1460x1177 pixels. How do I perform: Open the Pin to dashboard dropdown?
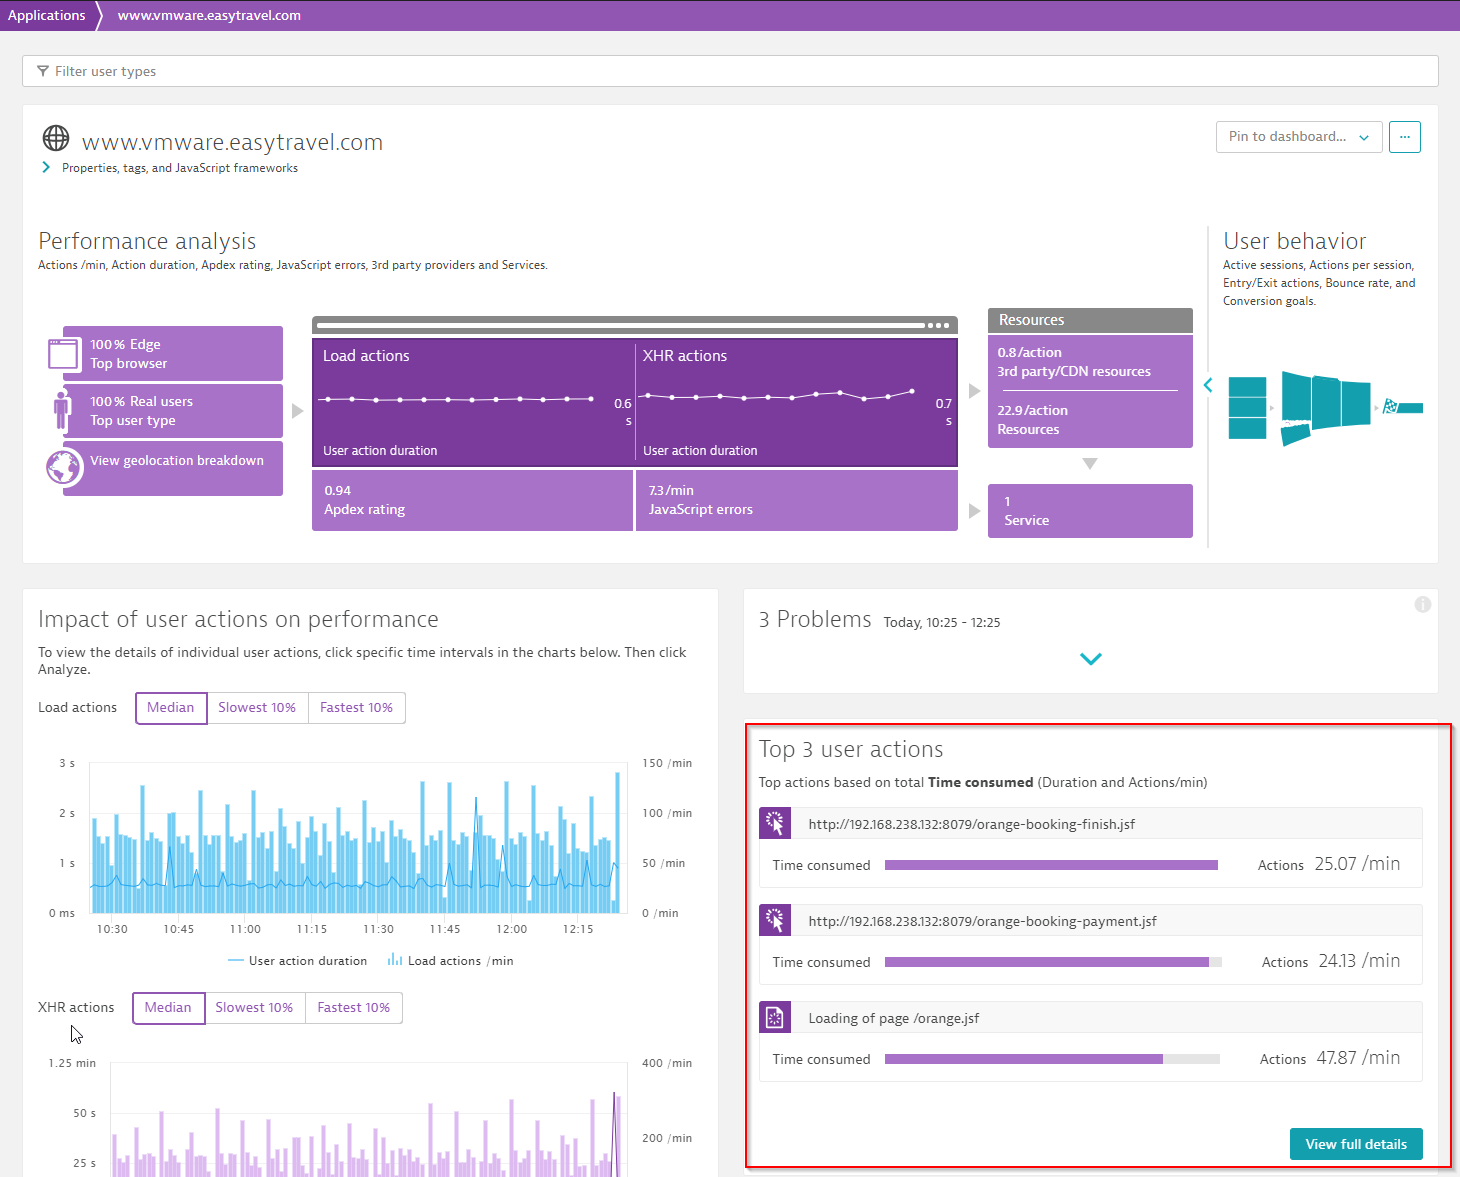[1298, 137]
